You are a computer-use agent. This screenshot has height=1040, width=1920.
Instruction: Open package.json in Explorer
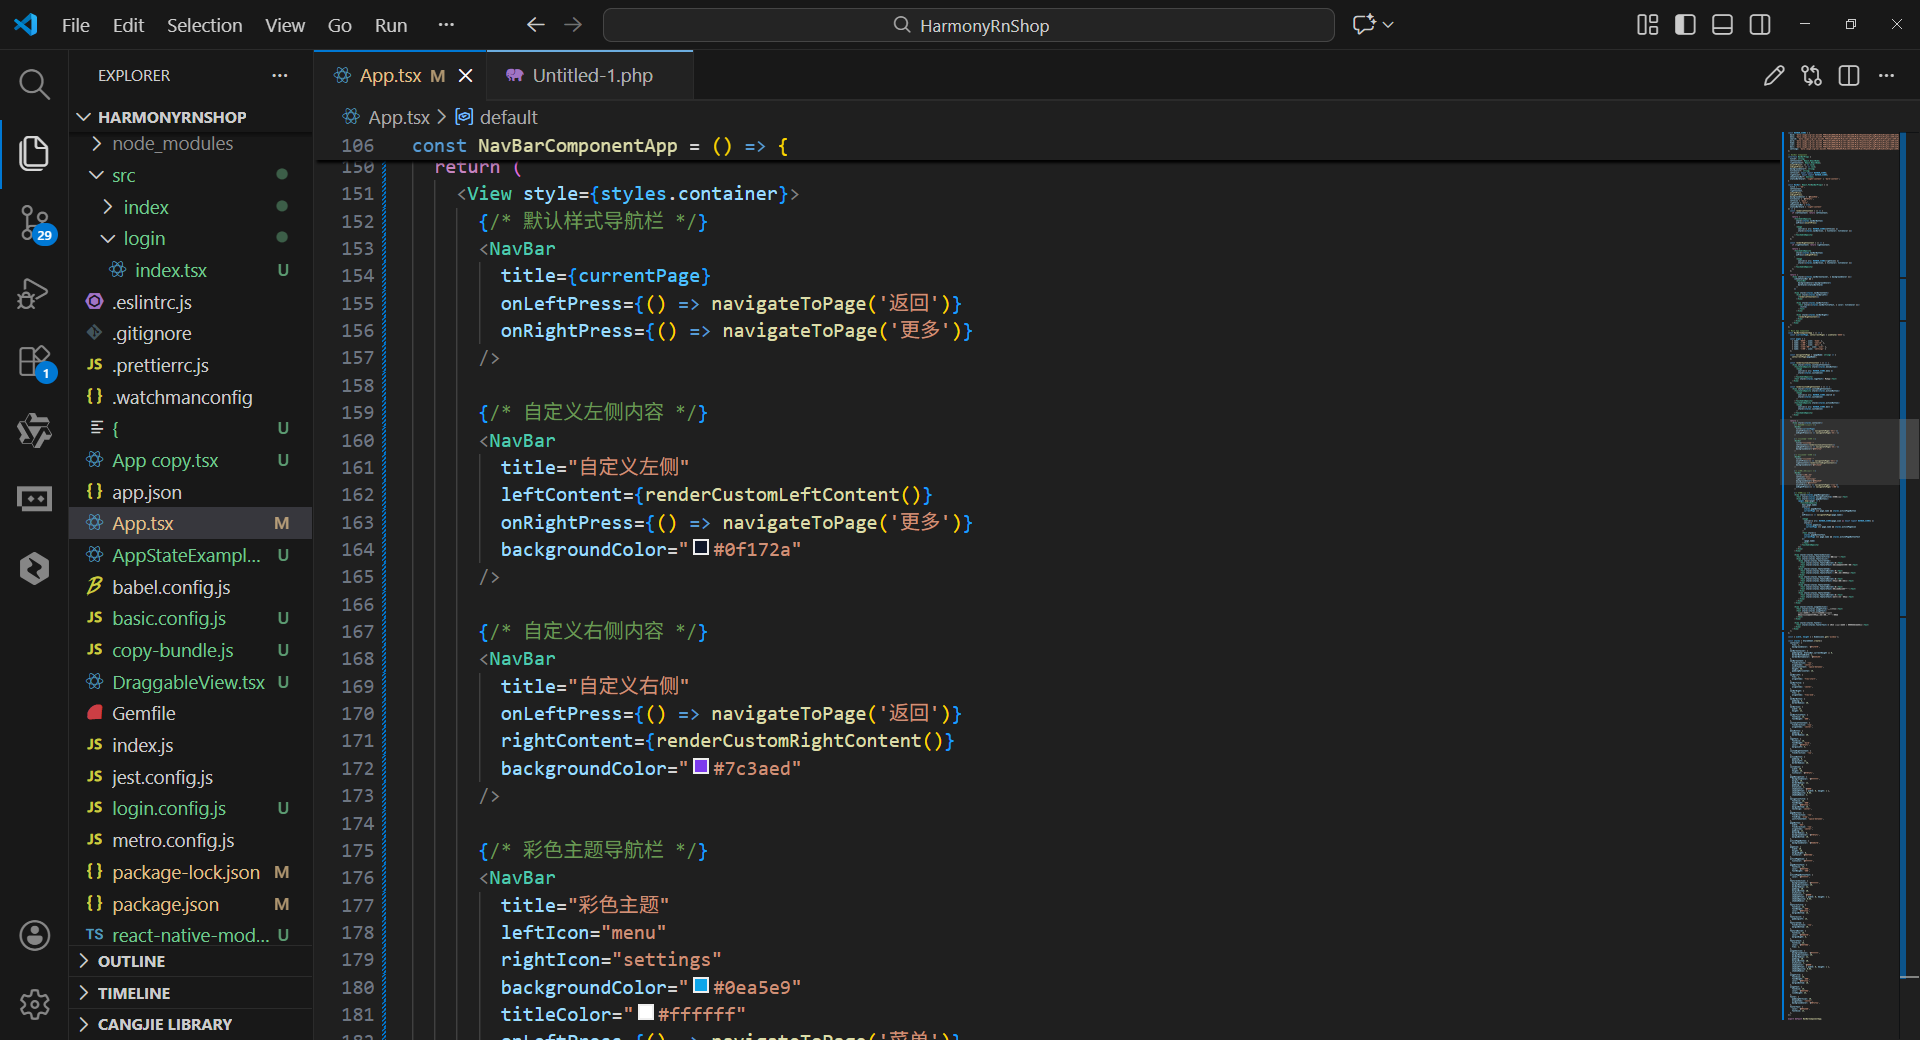pos(190,904)
